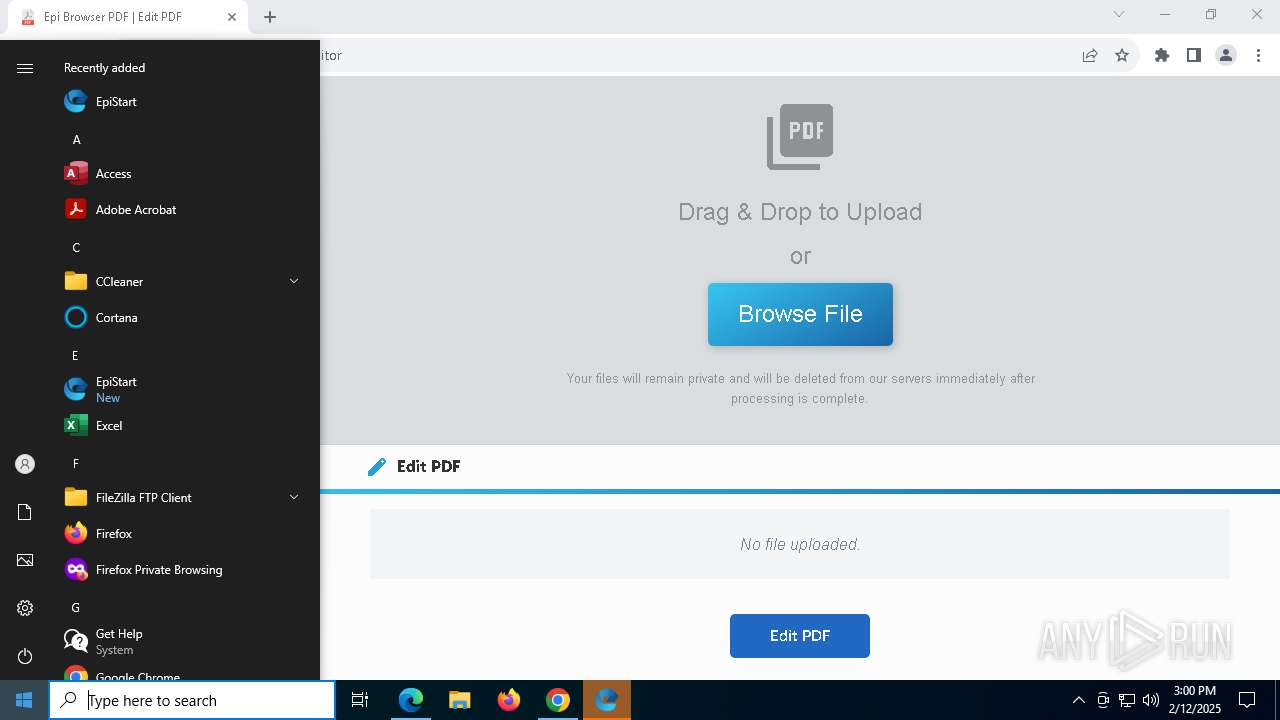This screenshot has height=720, width=1280.
Task: Expand the CCleaner folder chevron
Action: point(294,281)
